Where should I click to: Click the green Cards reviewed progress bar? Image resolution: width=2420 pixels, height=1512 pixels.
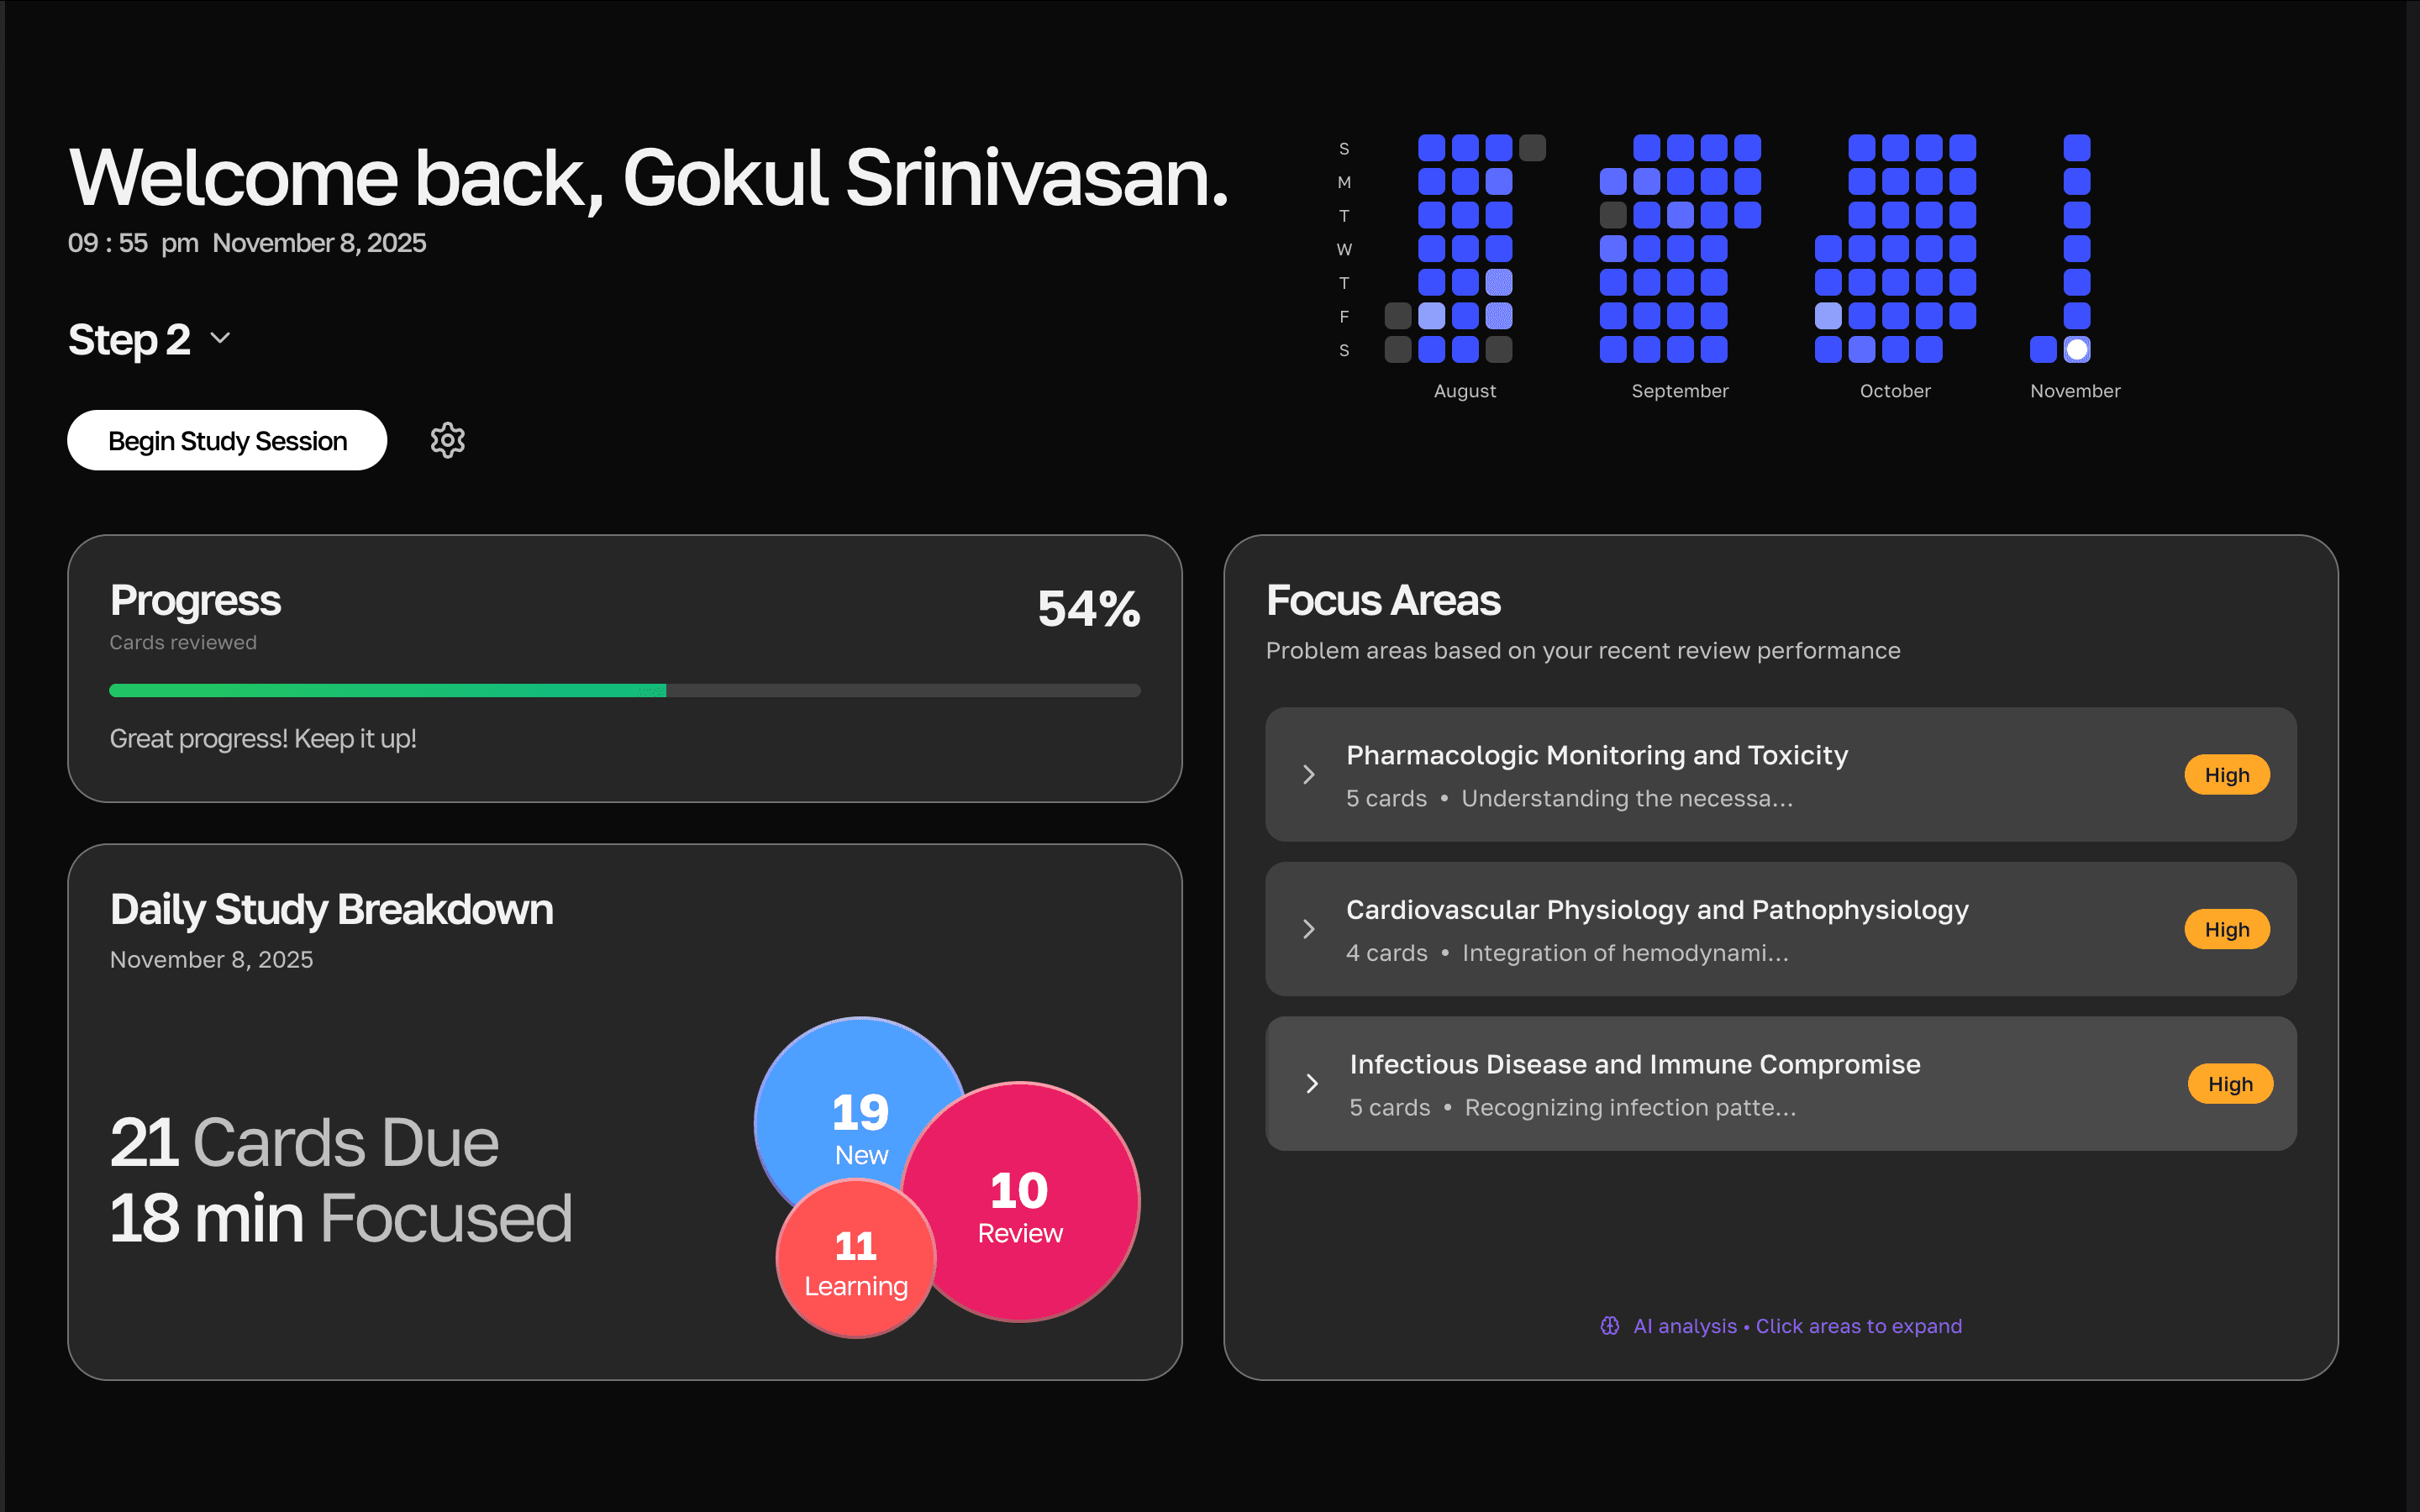388,690
